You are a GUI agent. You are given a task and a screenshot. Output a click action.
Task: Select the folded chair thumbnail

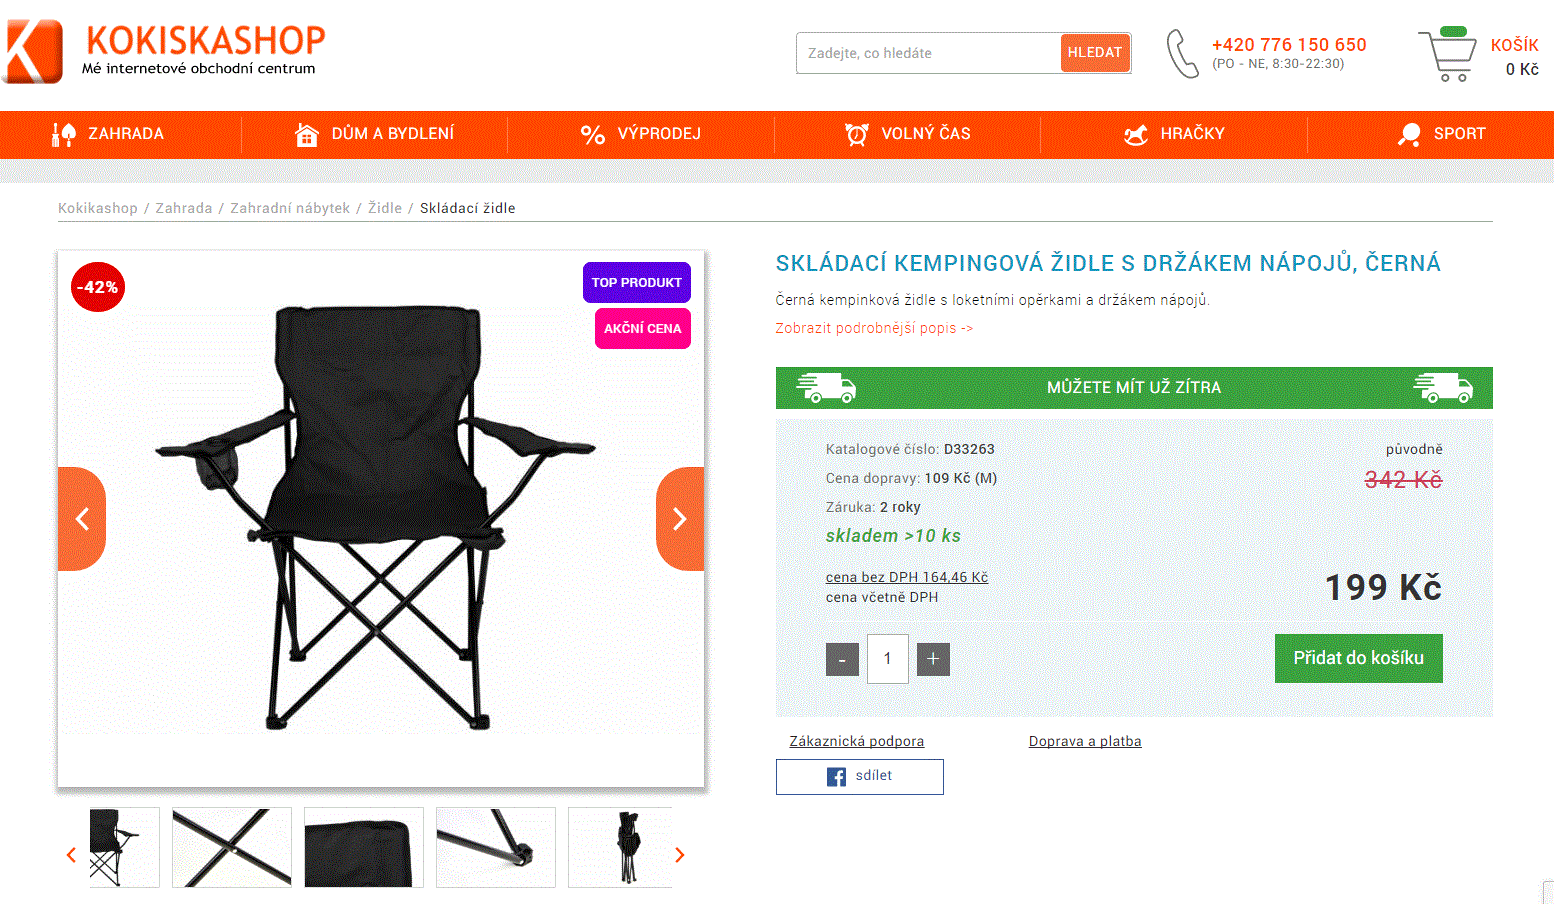pyautogui.click(x=626, y=848)
